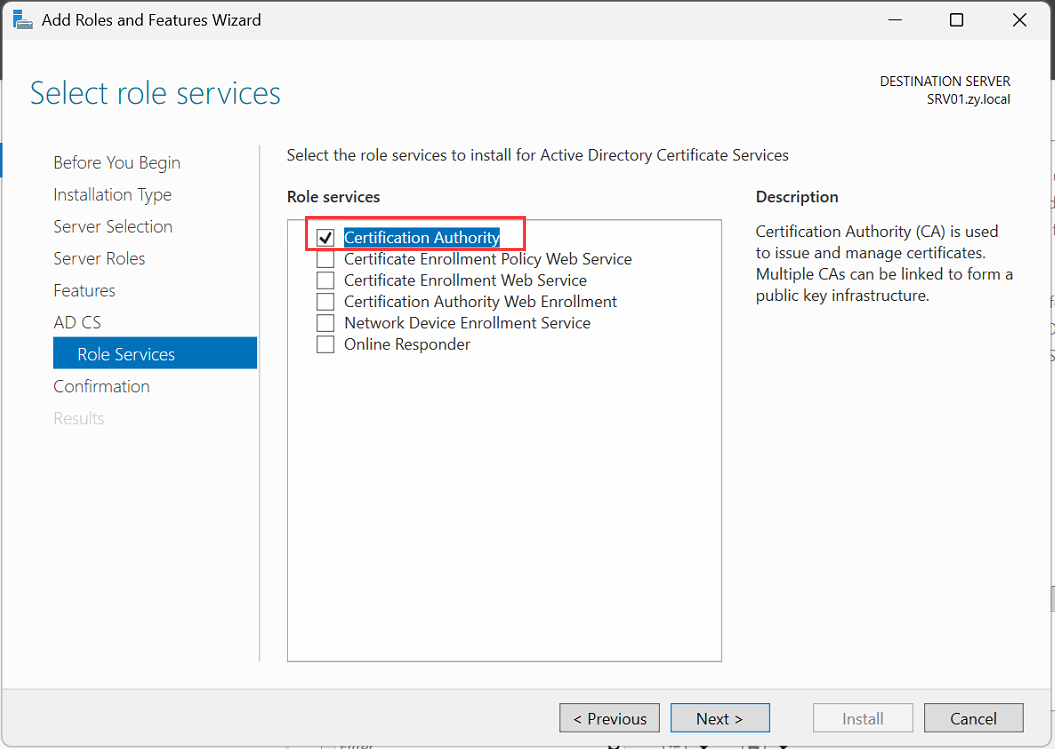Uncheck the Certification Authority checkbox
The width and height of the screenshot is (1055, 749).
[325, 238]
